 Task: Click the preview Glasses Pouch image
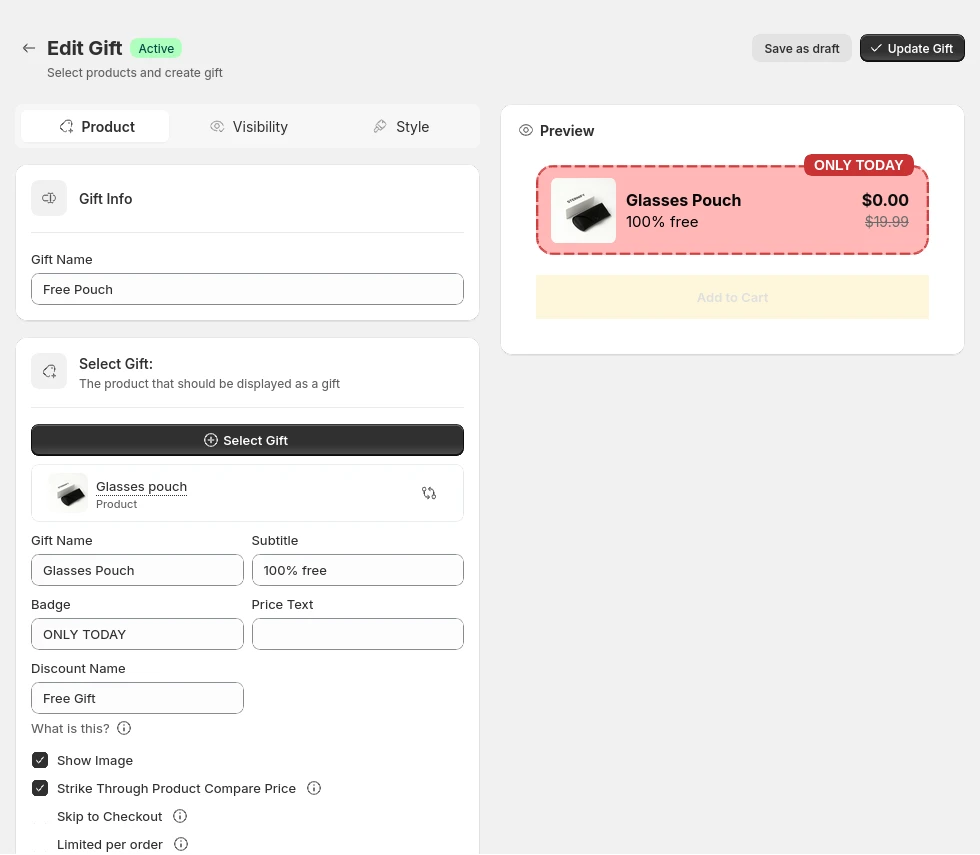point(583,211)
